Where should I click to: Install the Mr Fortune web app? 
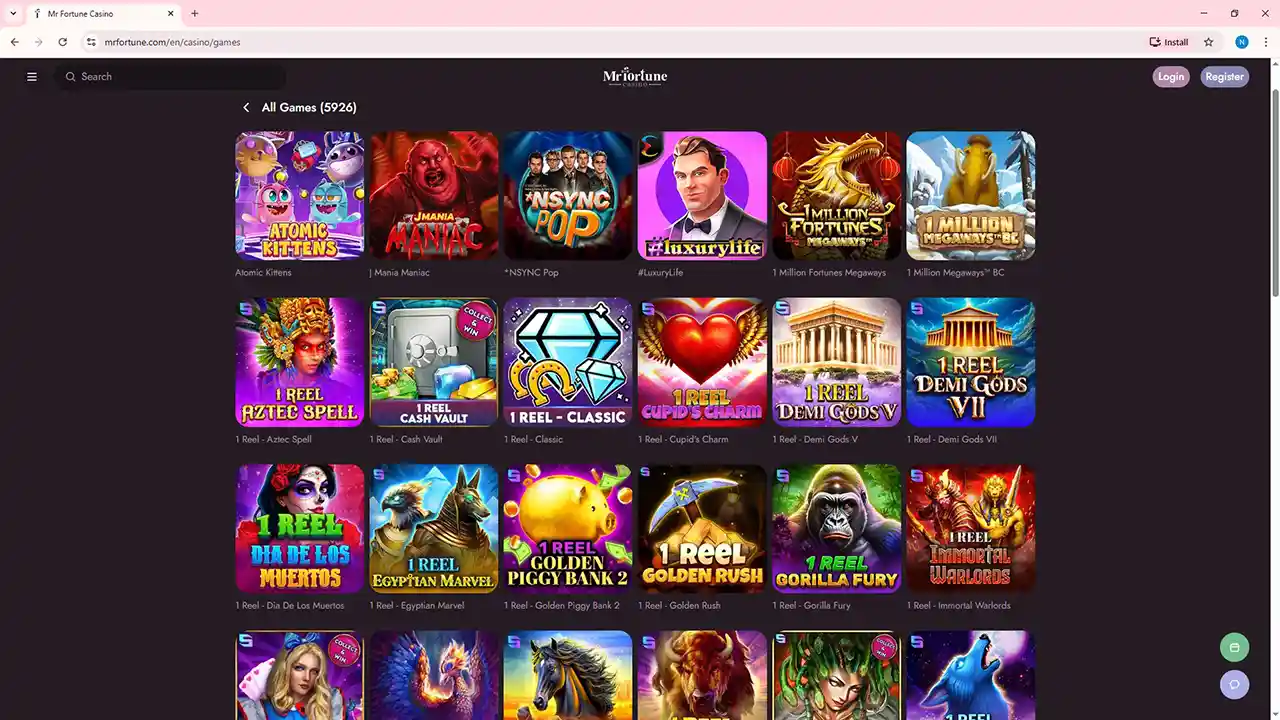click(x=1169, y=42)
